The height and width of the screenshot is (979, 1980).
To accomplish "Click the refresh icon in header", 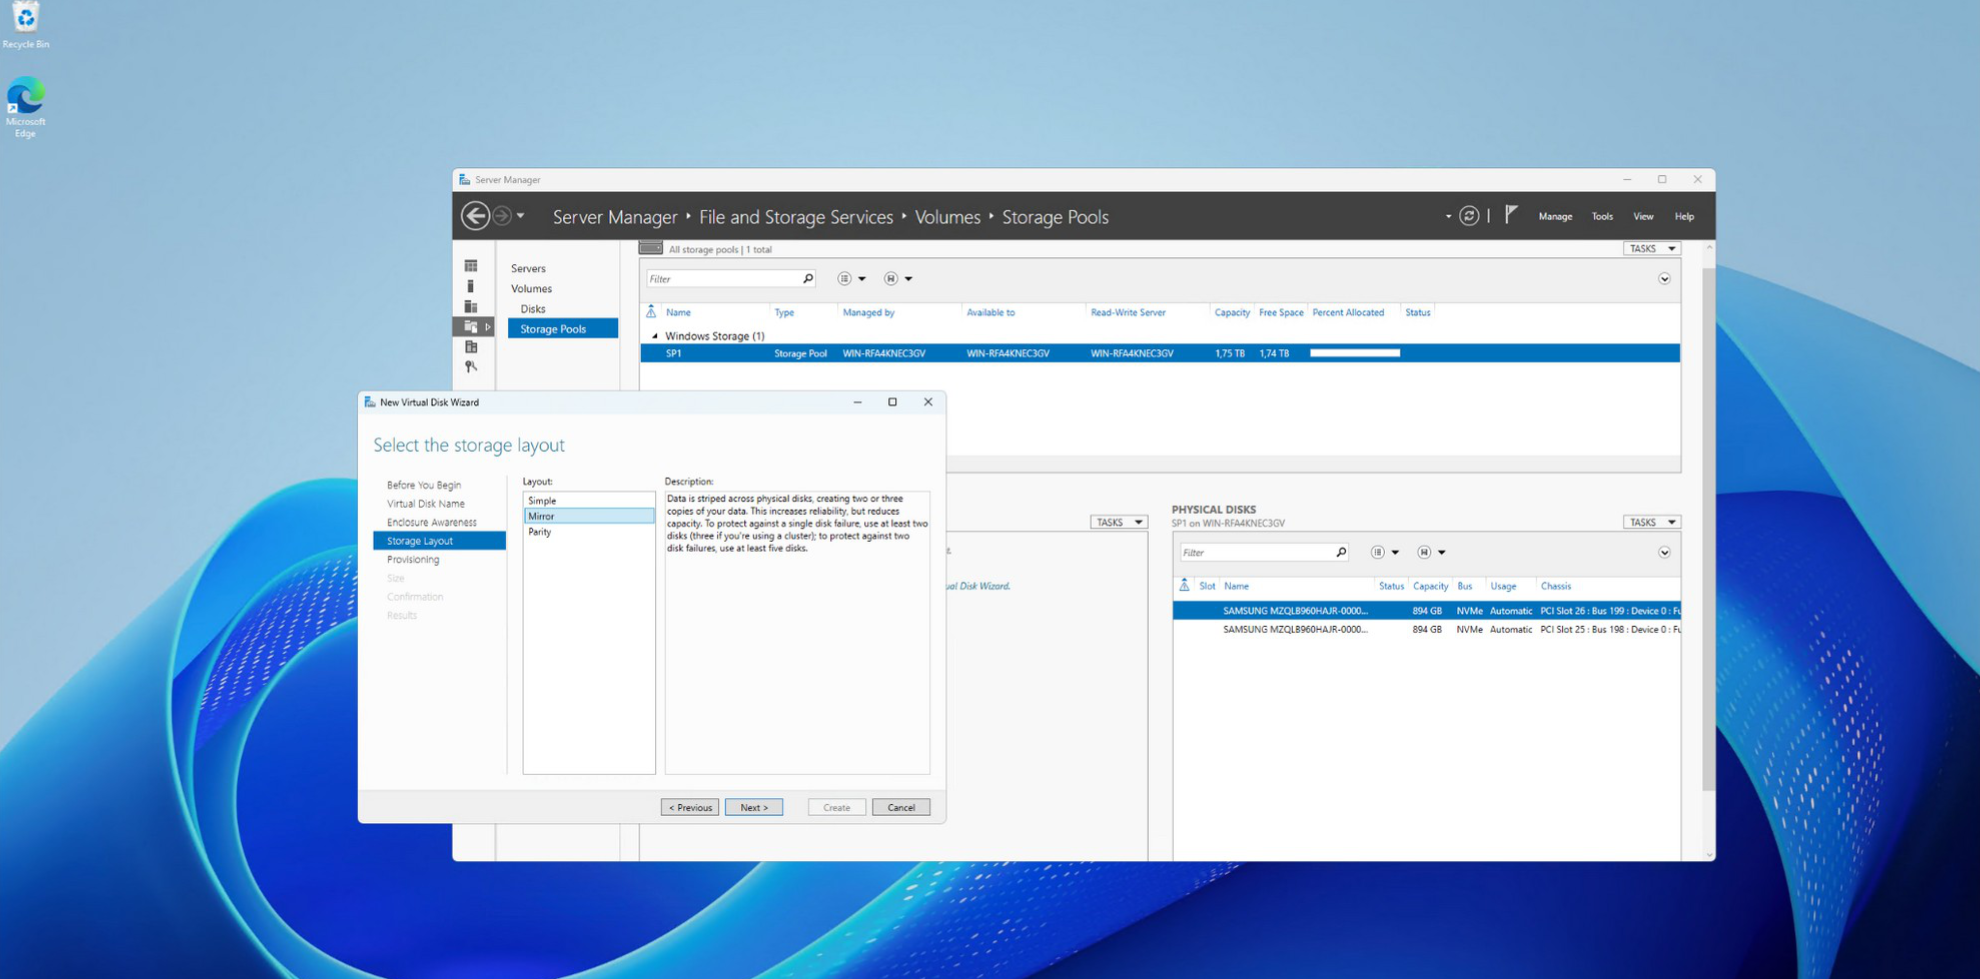I will click(x=1468, y=216).
